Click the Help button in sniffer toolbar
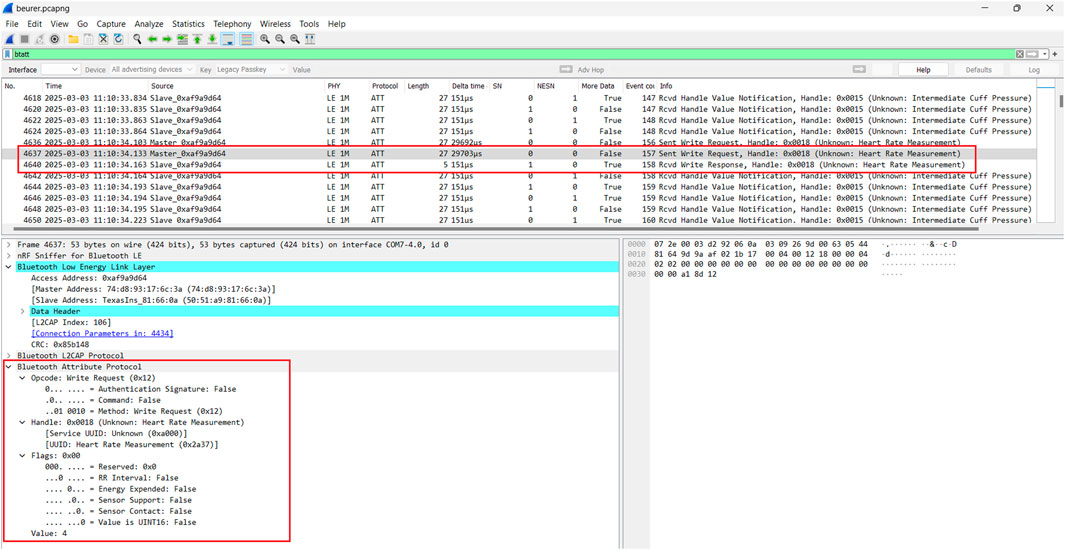The image size is (1065, 550). [923, 70]
